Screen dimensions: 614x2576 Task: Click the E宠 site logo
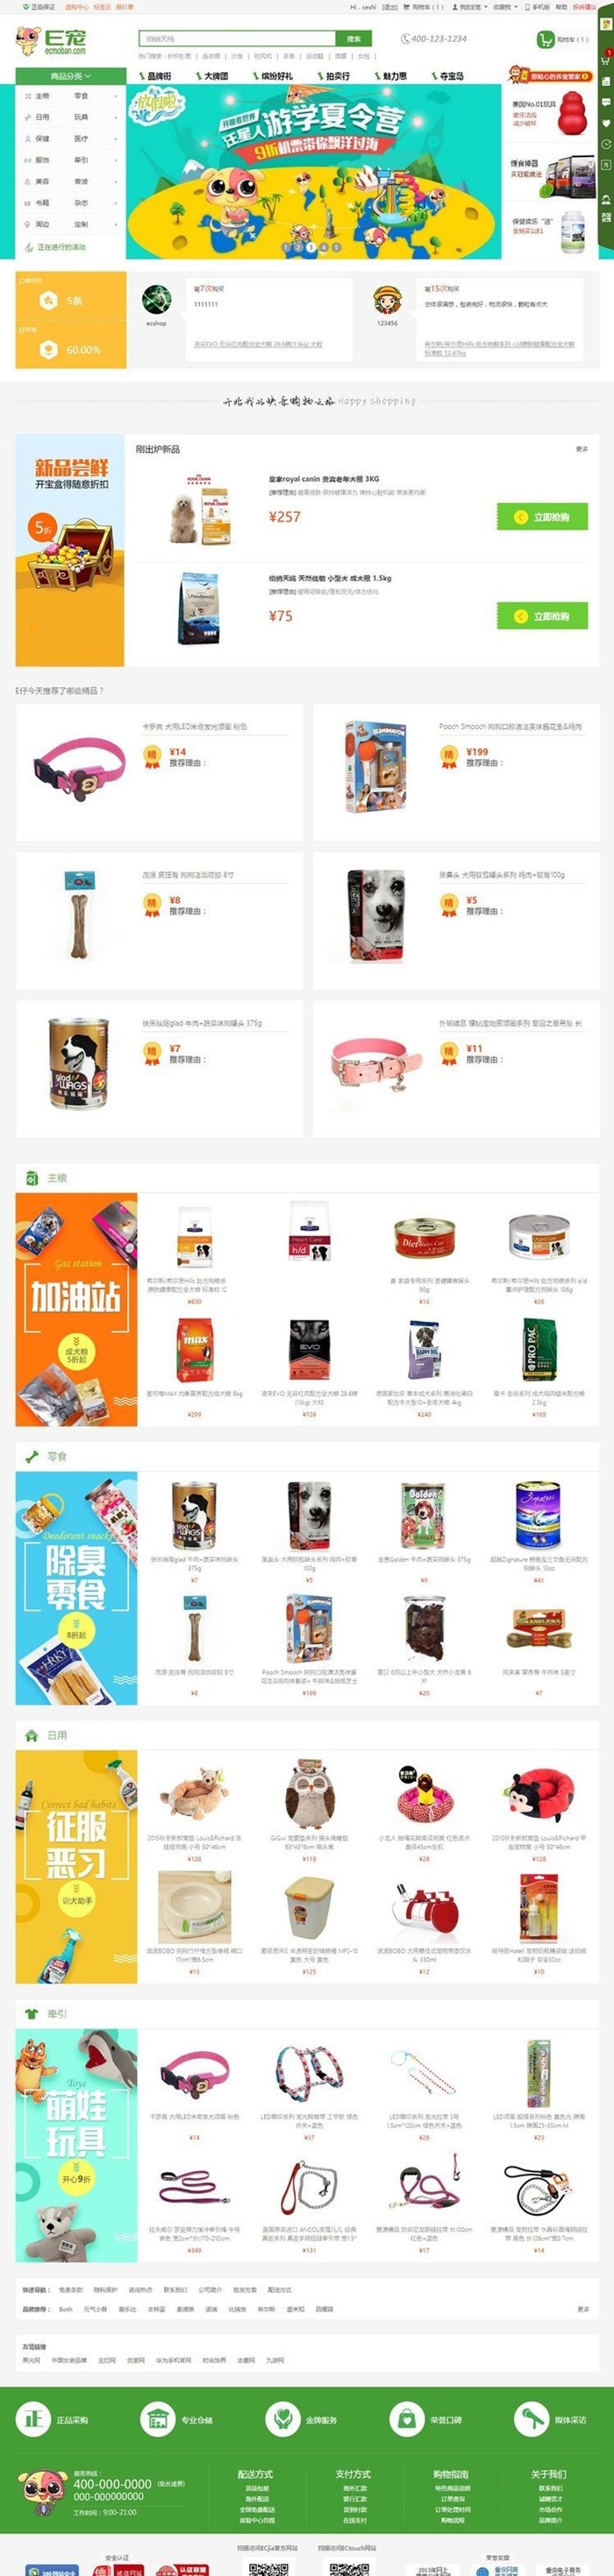51,41
